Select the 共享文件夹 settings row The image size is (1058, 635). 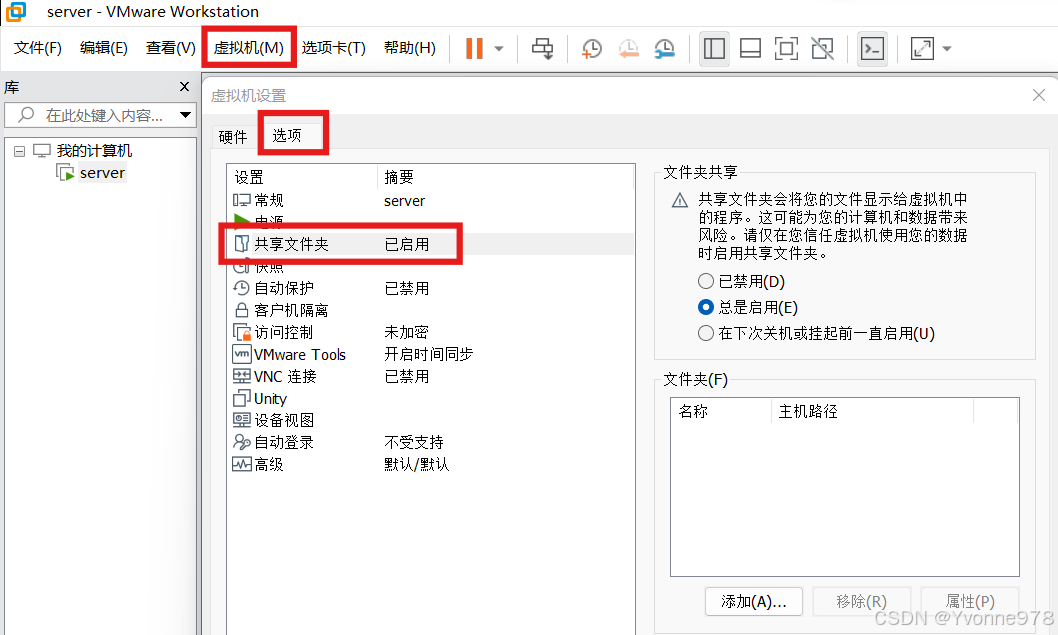(430, 244)
